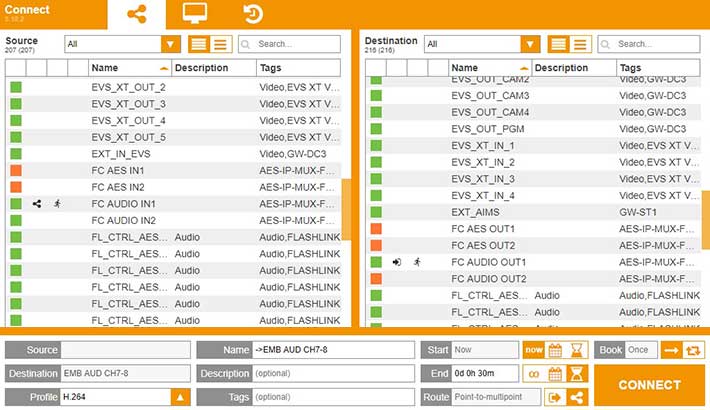710x410 pixels.
Task: Click the point-to-multipoint share route icon
Action: pos(577,397)
